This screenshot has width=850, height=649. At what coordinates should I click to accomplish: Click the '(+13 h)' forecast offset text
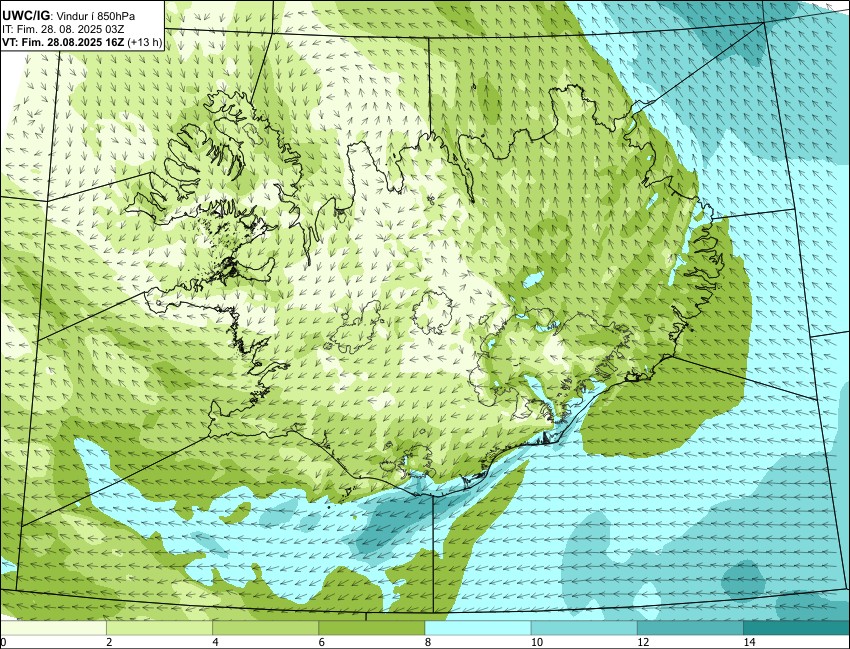pyautogui.click(x=144, y=43)
